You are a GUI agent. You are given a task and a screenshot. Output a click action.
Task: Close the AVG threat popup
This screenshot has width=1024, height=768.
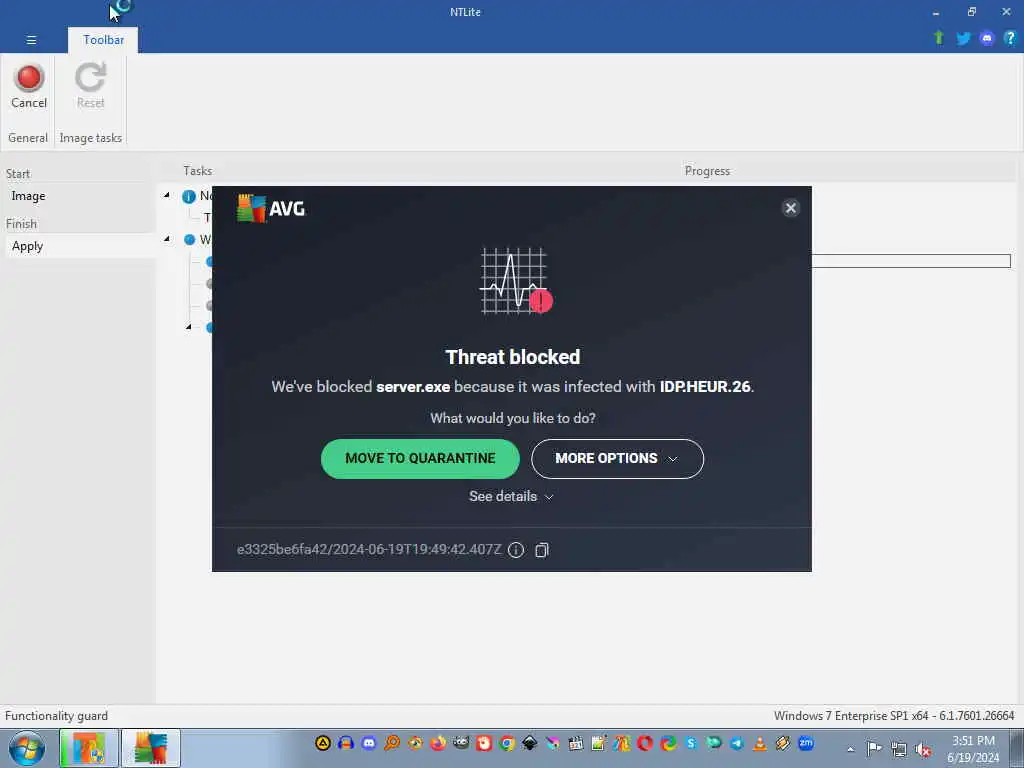790,208
